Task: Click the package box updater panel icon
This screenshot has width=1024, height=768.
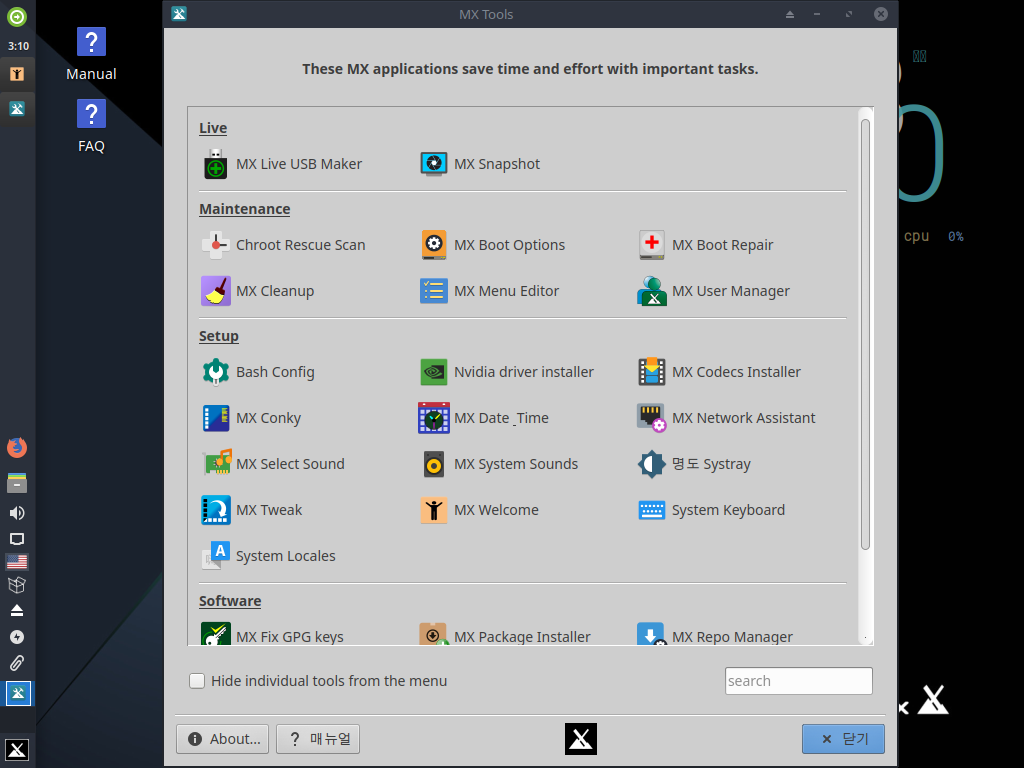Action: tap(17, 585)
